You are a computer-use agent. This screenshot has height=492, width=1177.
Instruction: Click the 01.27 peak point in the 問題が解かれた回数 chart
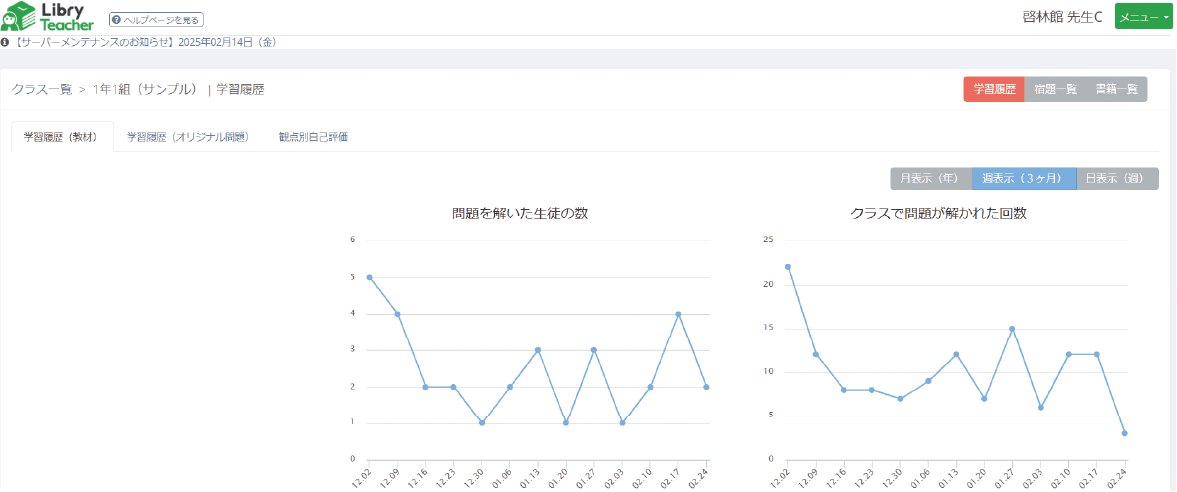pos(1012,328)
